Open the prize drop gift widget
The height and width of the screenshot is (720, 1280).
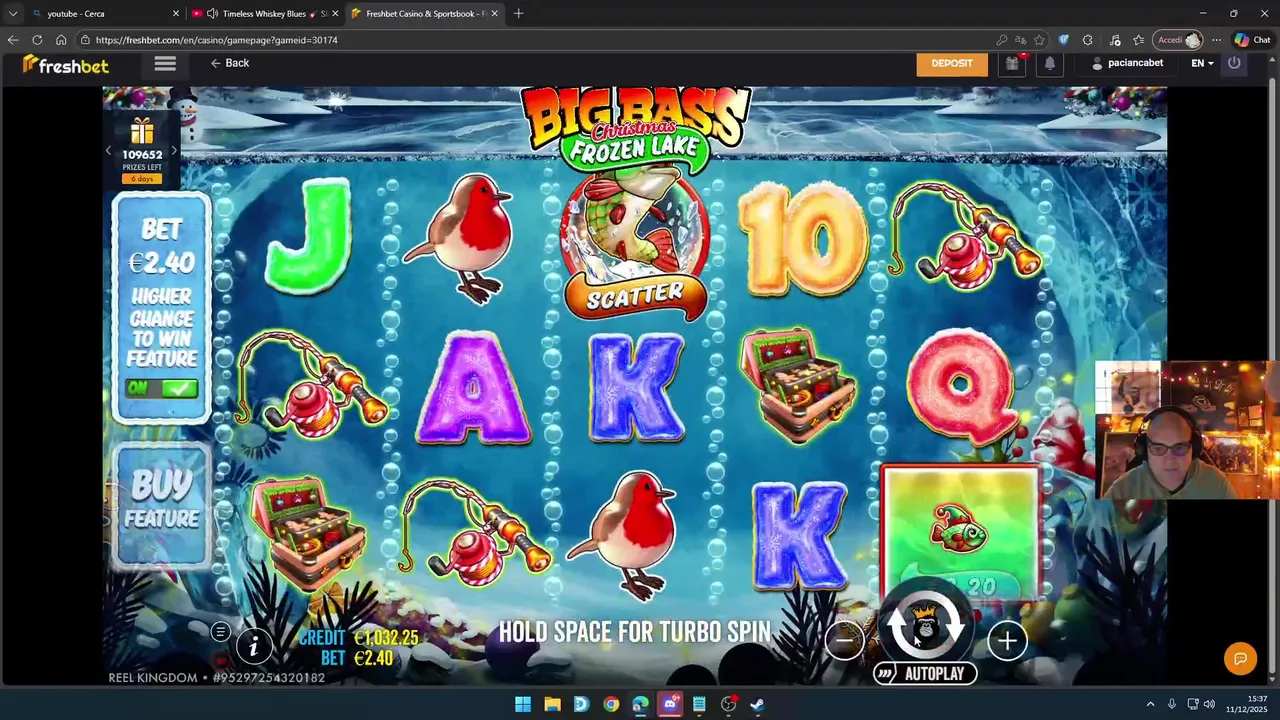(x=142, y=150)
